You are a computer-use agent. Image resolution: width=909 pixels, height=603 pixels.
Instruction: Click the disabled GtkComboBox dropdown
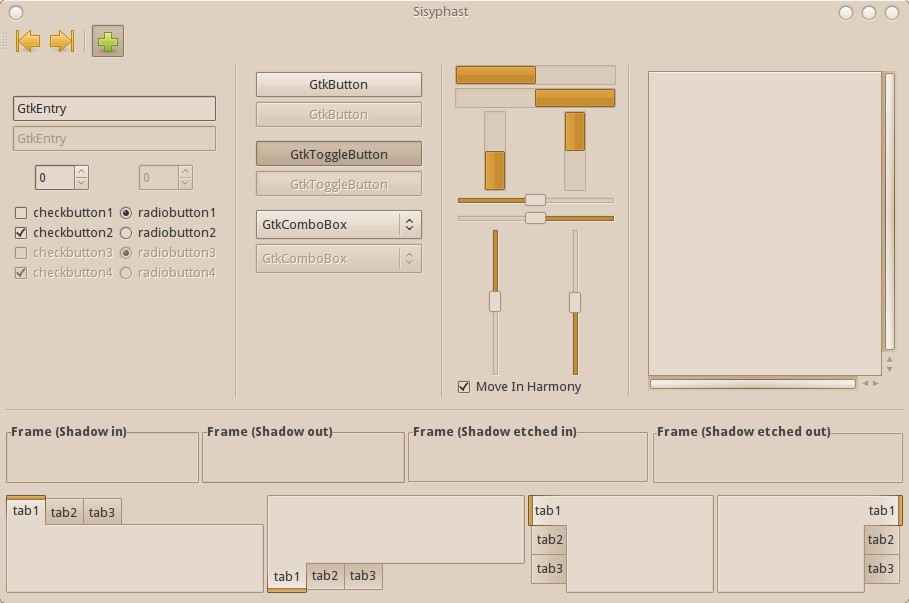pyautogui.click(x=339, y=259)
